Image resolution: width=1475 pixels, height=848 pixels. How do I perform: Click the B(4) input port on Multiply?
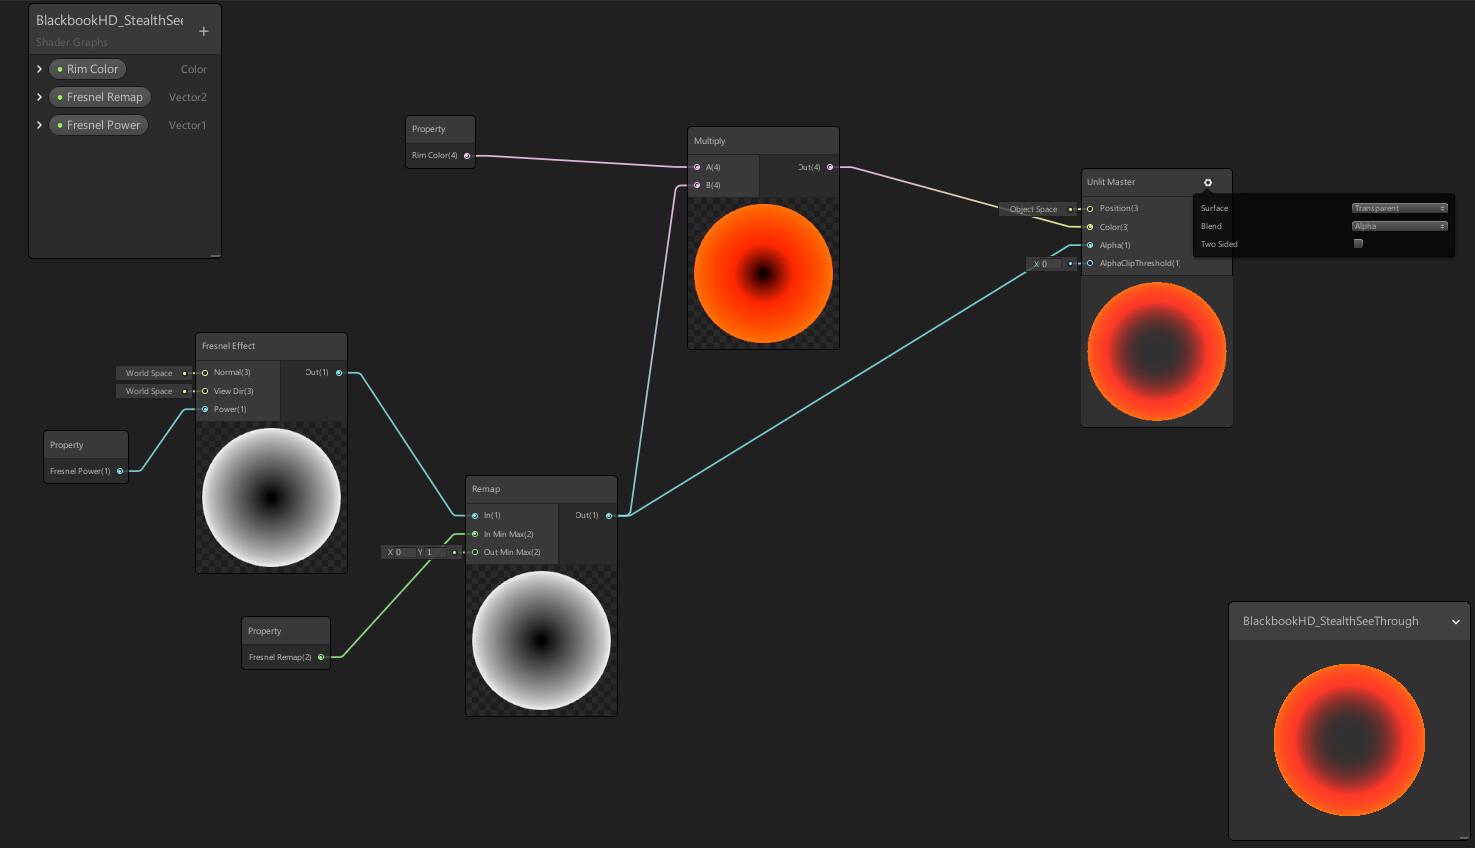coord(696,185)
